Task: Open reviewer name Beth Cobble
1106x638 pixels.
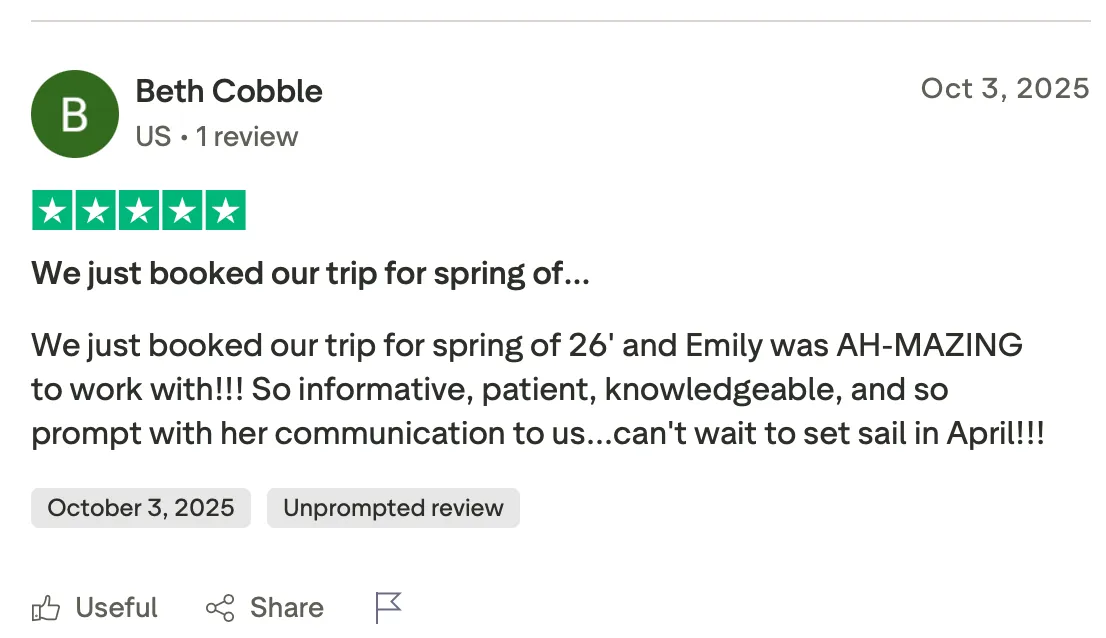Action: [229, 91]
